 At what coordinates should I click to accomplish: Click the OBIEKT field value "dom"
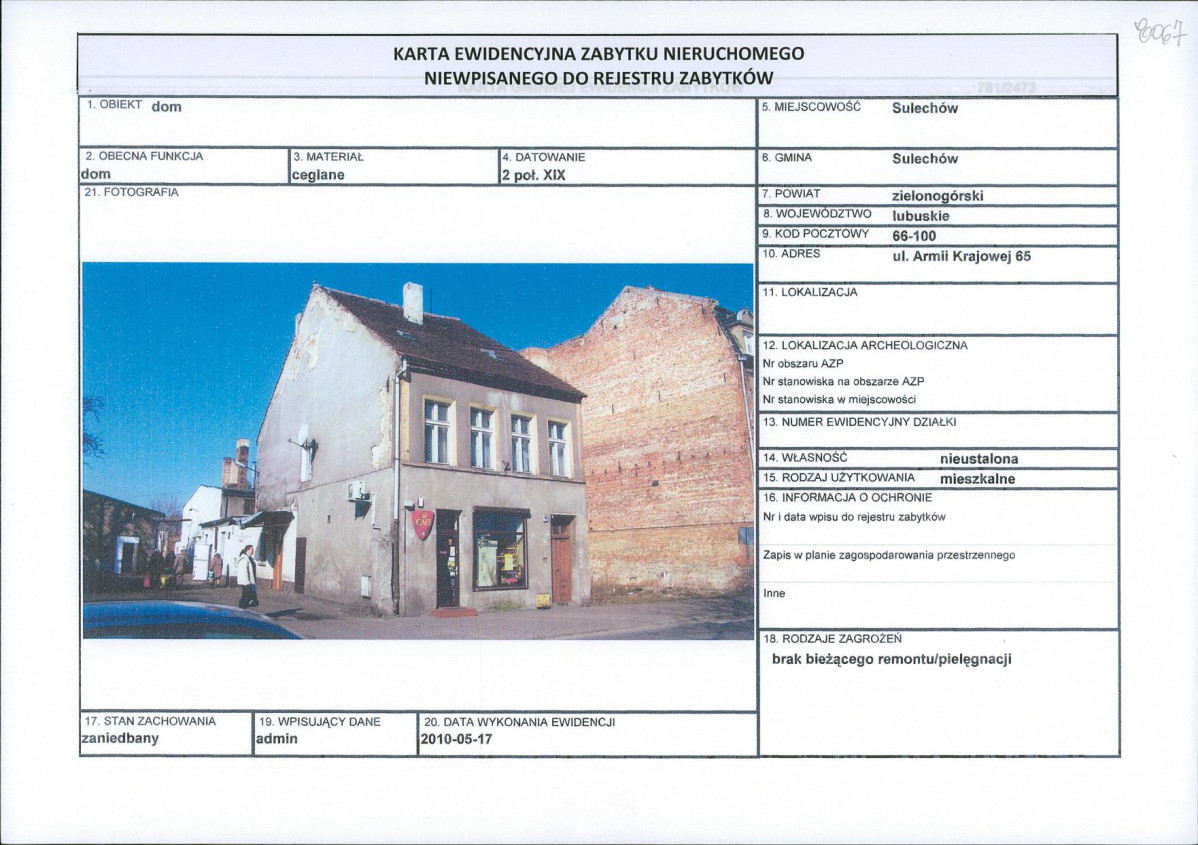[x=166, y=107]
